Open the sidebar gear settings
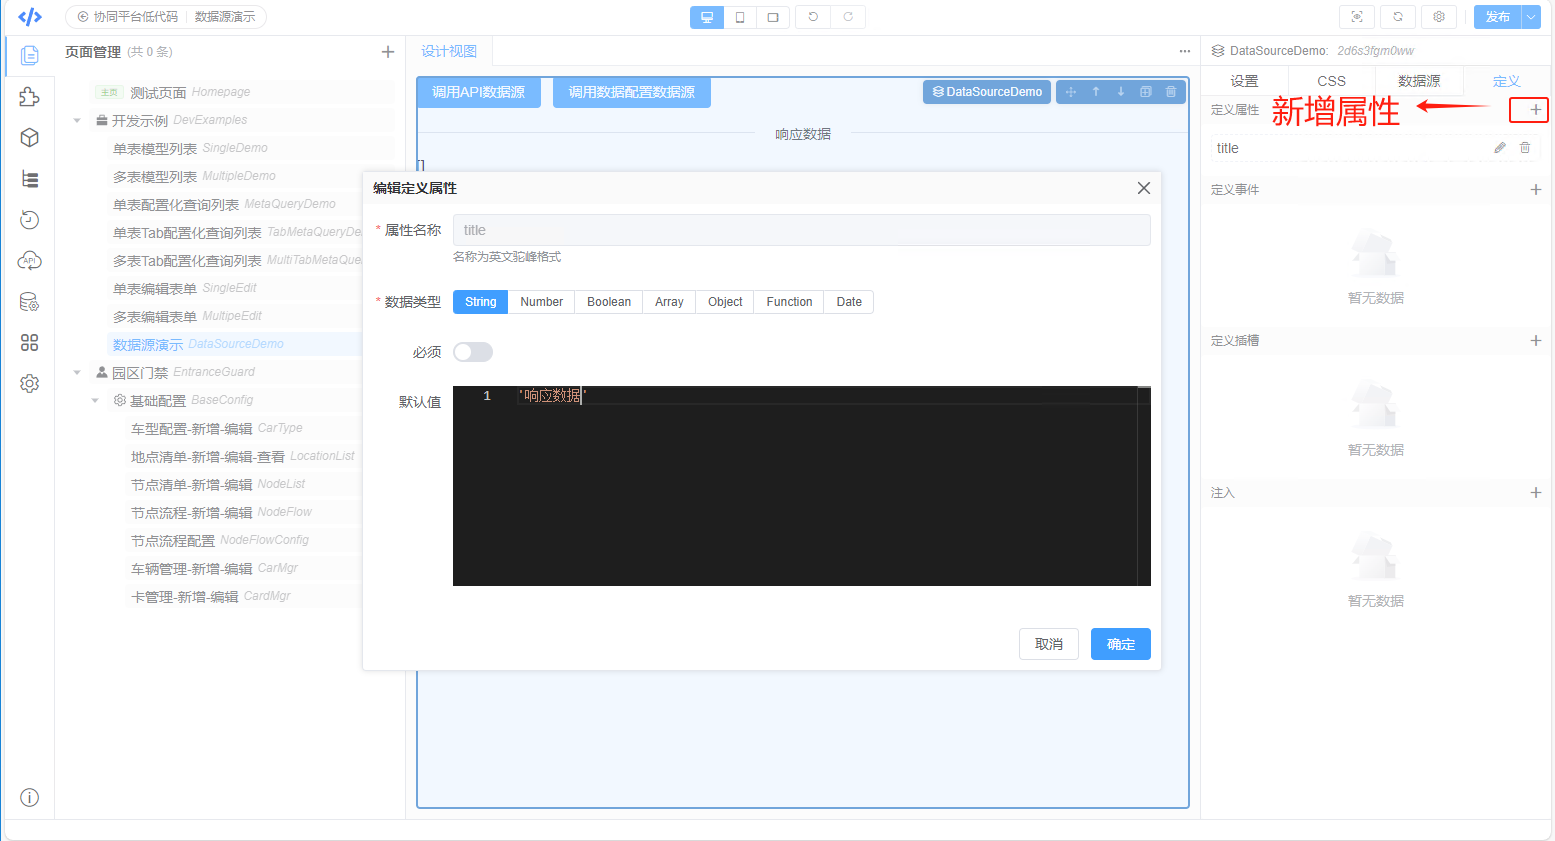1555x841 pixels. tap(30, 384)
